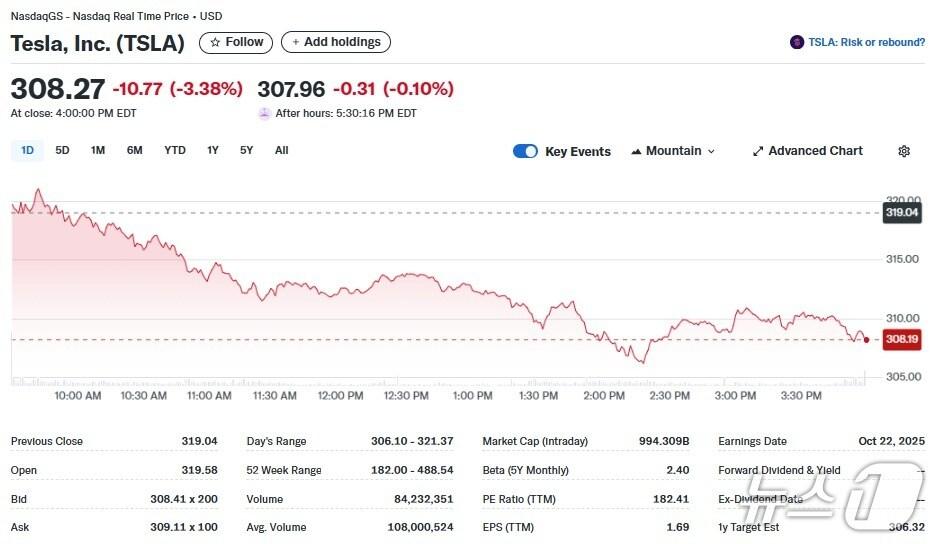Click the 319.04 previous close label
The image size is (937, 544).
pyautogui.click(x=902, y=212)
